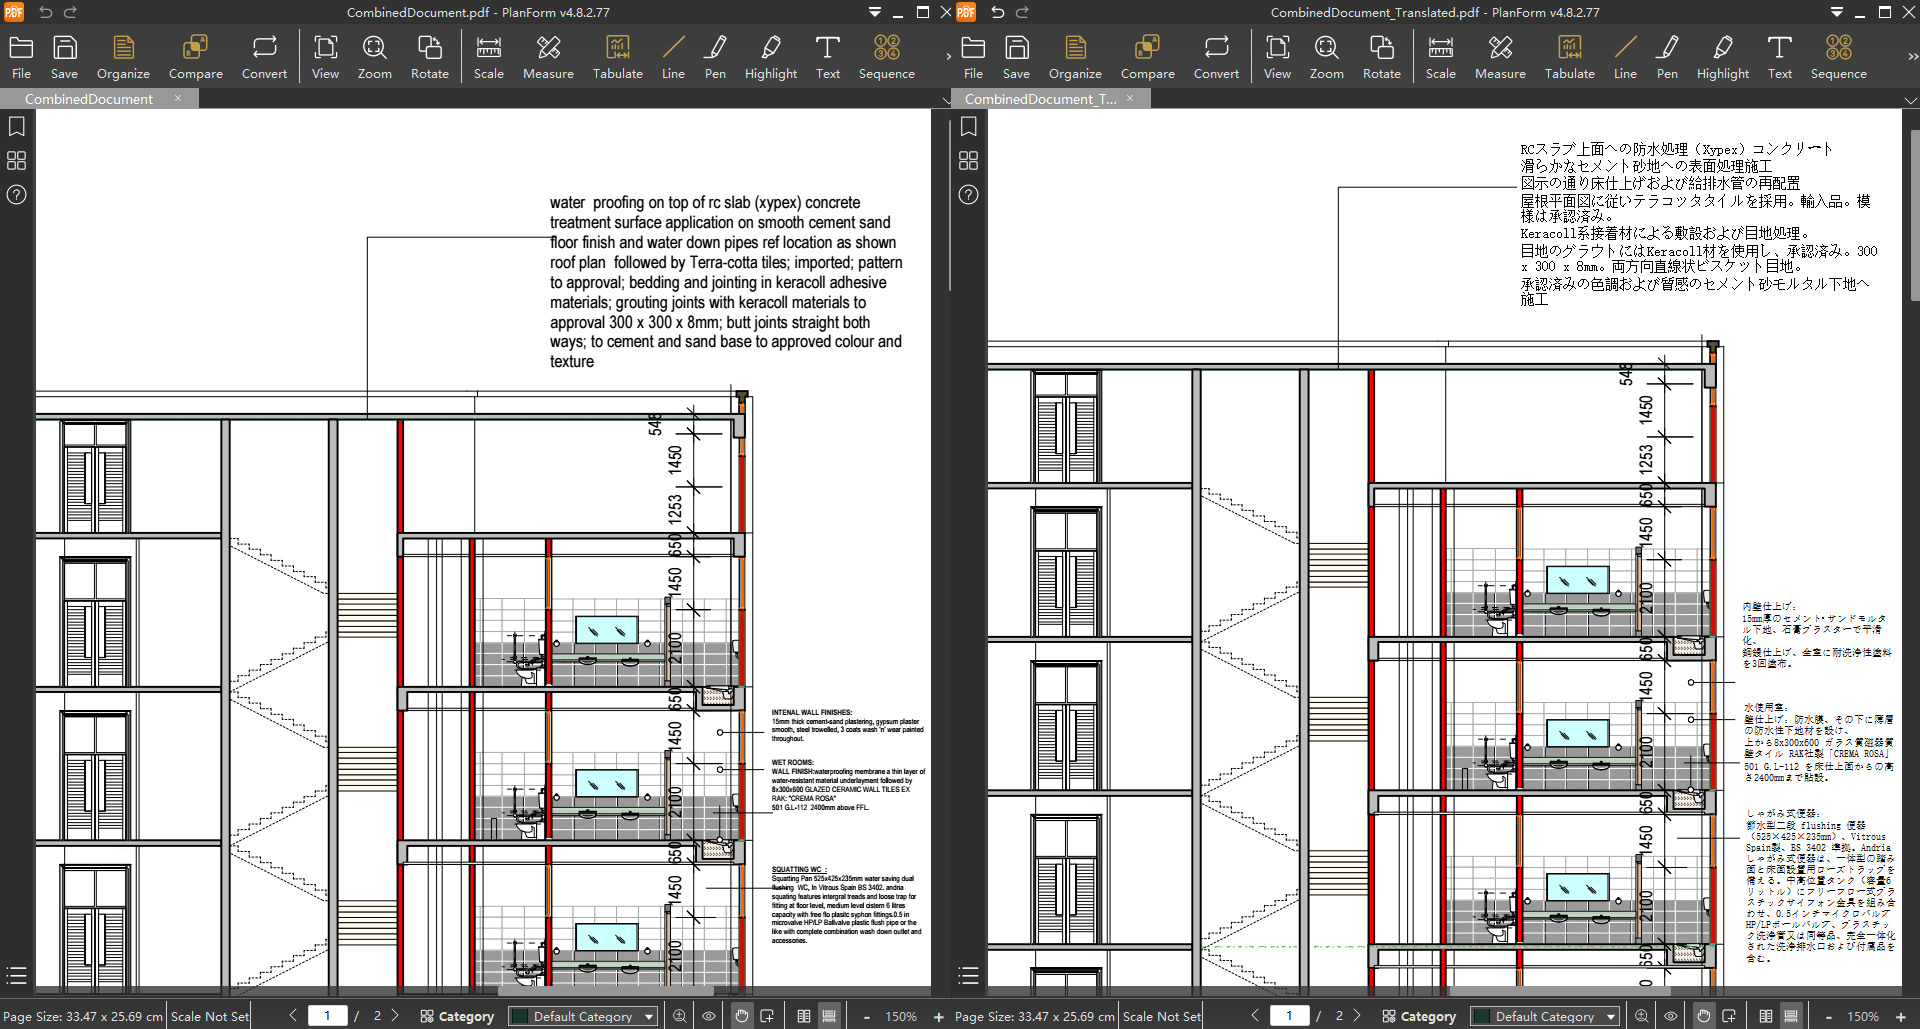Expand tab list arrow in right window
The width and height of the screenshot is (1920, 1029).
click(x=1910, y=100)
